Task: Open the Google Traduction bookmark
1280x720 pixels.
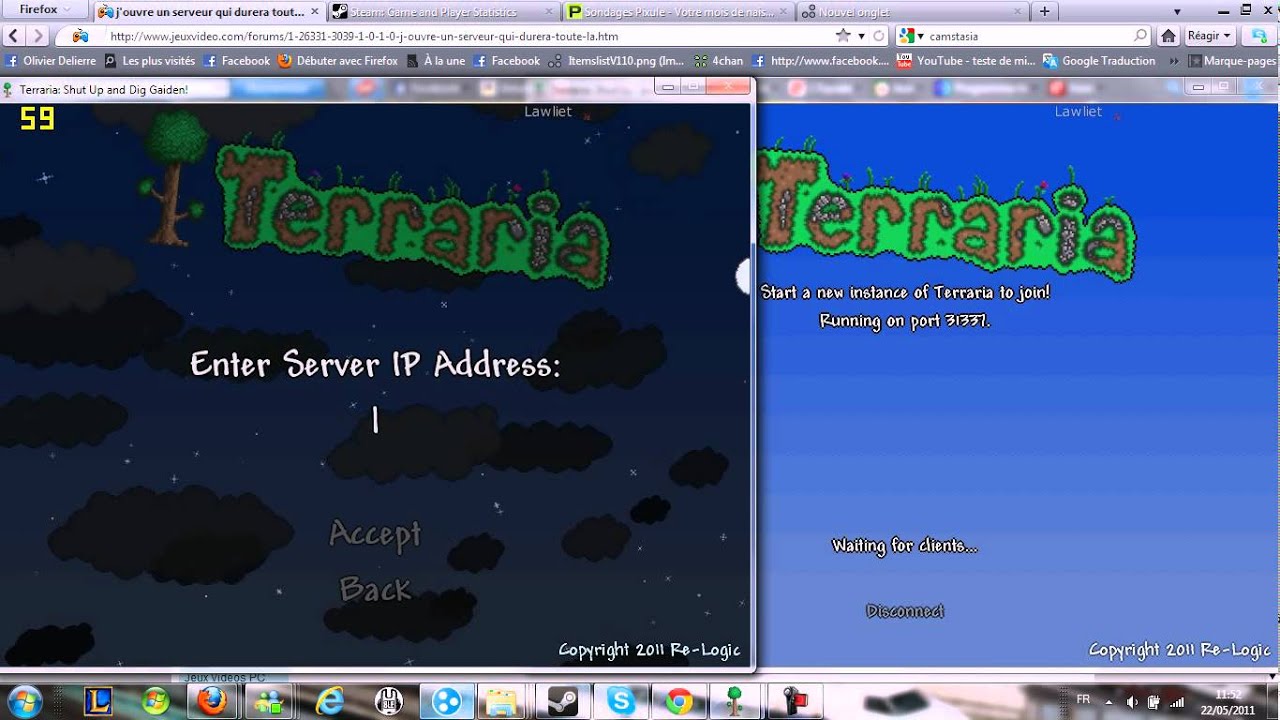Action: point(1099,61)
